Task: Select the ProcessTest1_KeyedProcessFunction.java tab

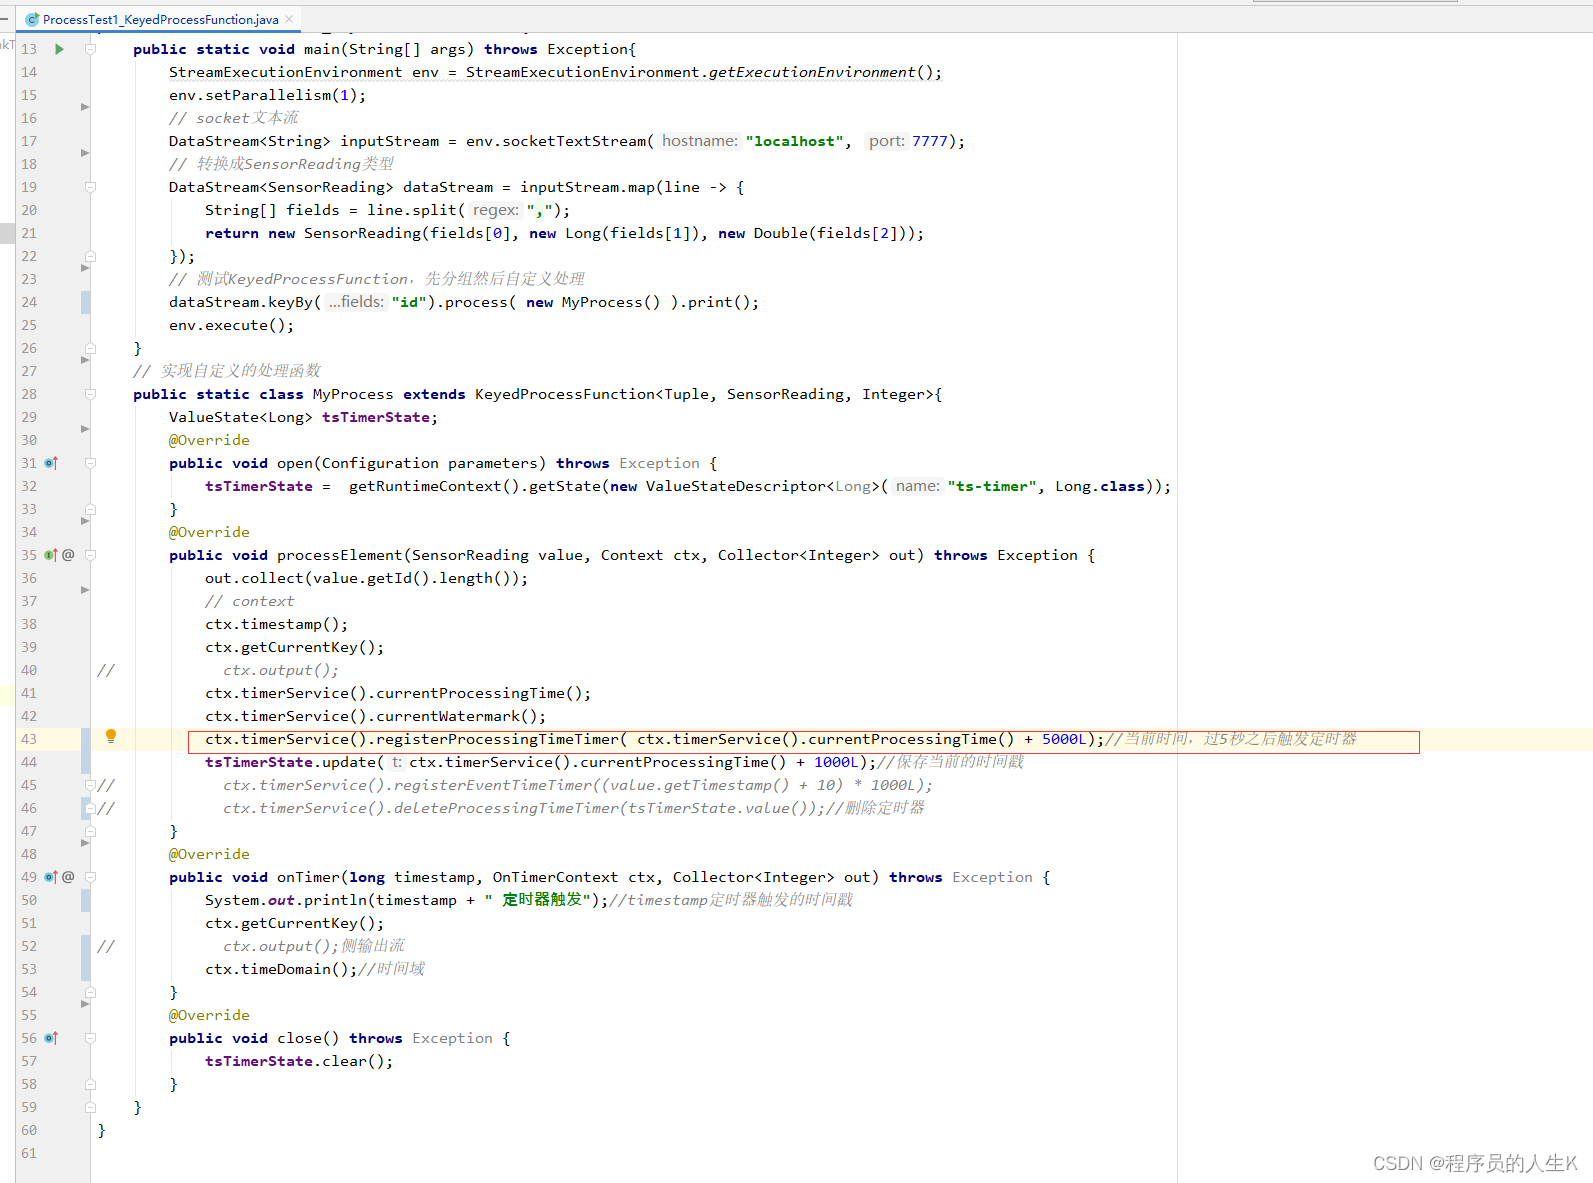Action: 160,19
